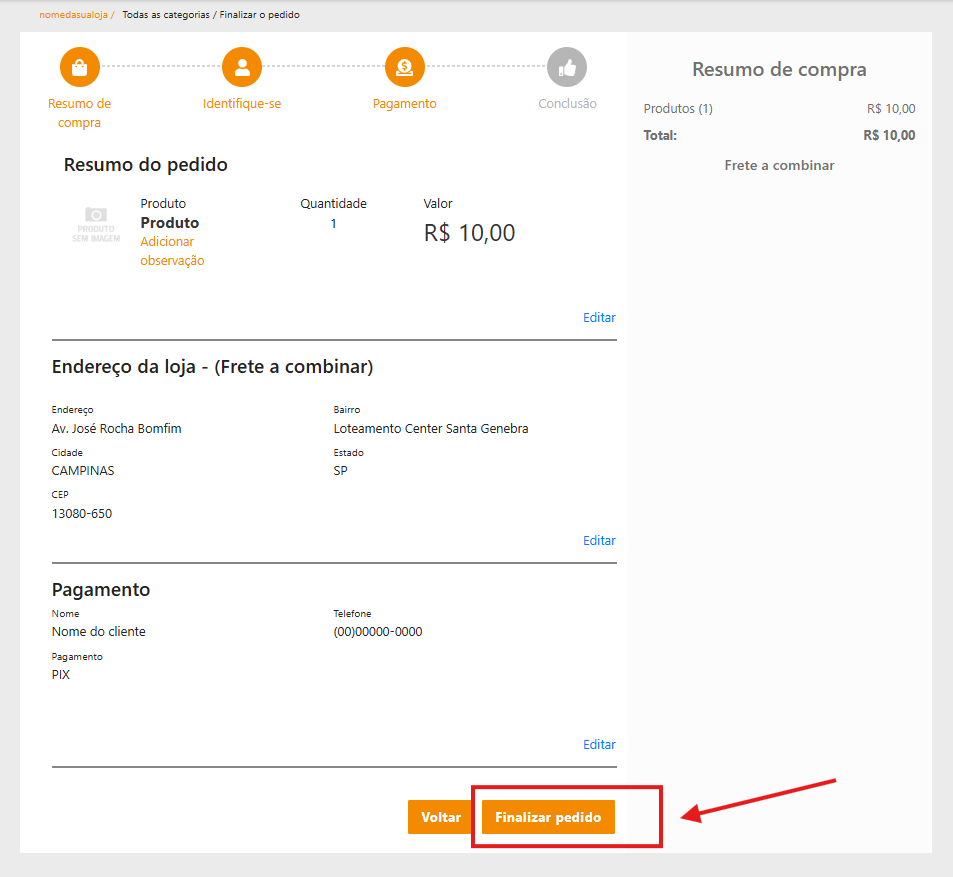The image size is (953, 877).
Task: Open nomedasualoja breadcrumb link
Action: coord(75,15)
